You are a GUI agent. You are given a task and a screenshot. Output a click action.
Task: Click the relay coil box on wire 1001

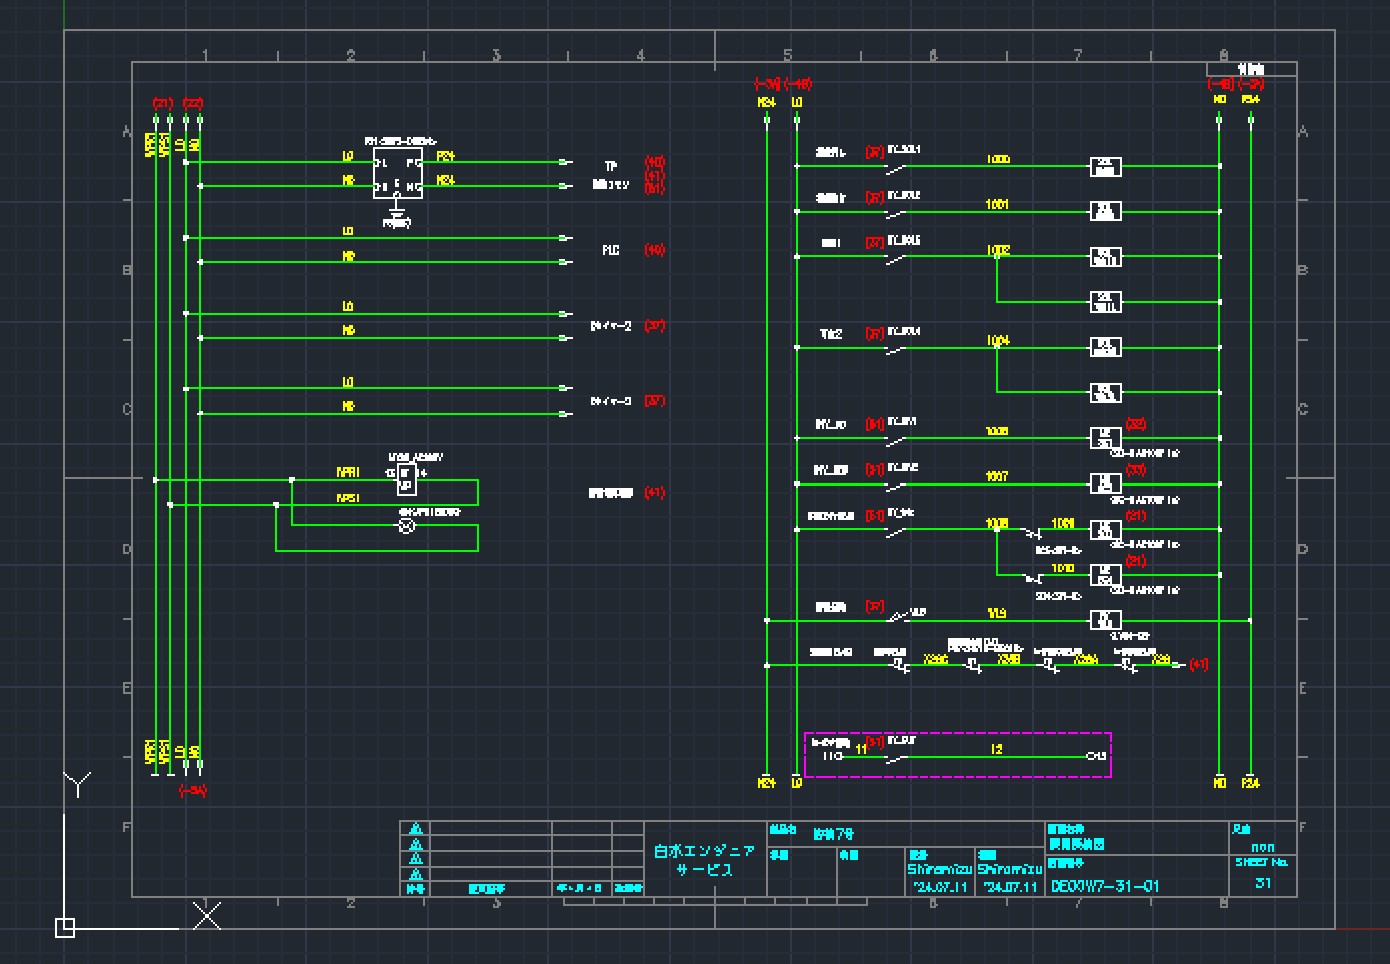(x=1105, y=211)
